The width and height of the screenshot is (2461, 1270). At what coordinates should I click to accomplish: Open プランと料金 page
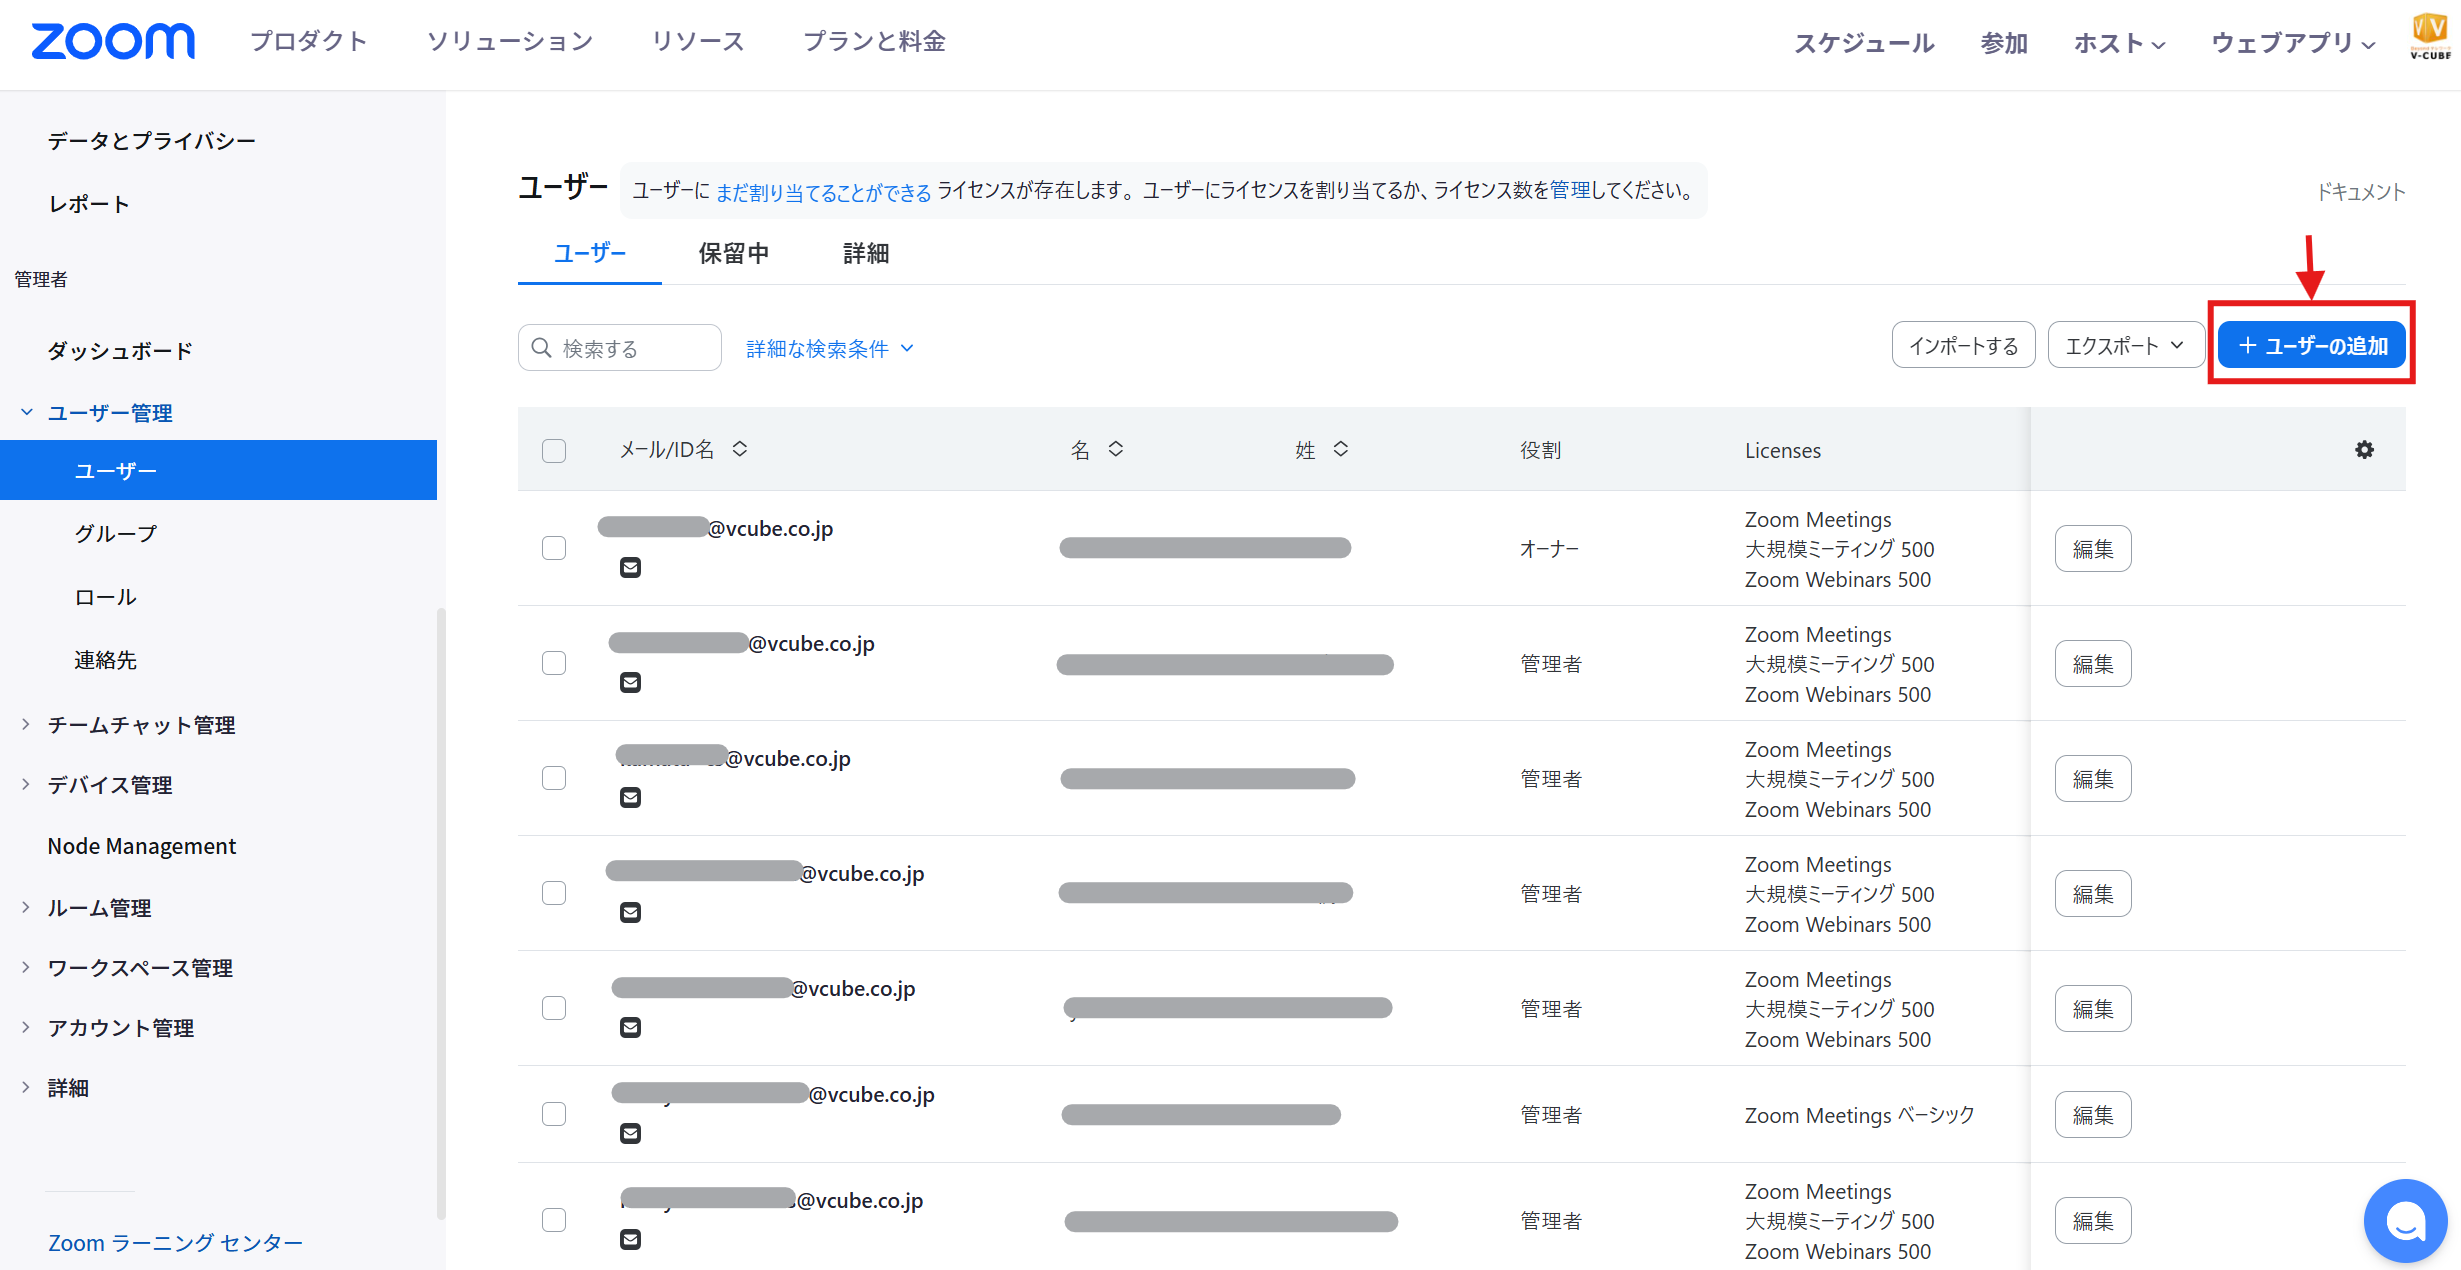[874, 41]
